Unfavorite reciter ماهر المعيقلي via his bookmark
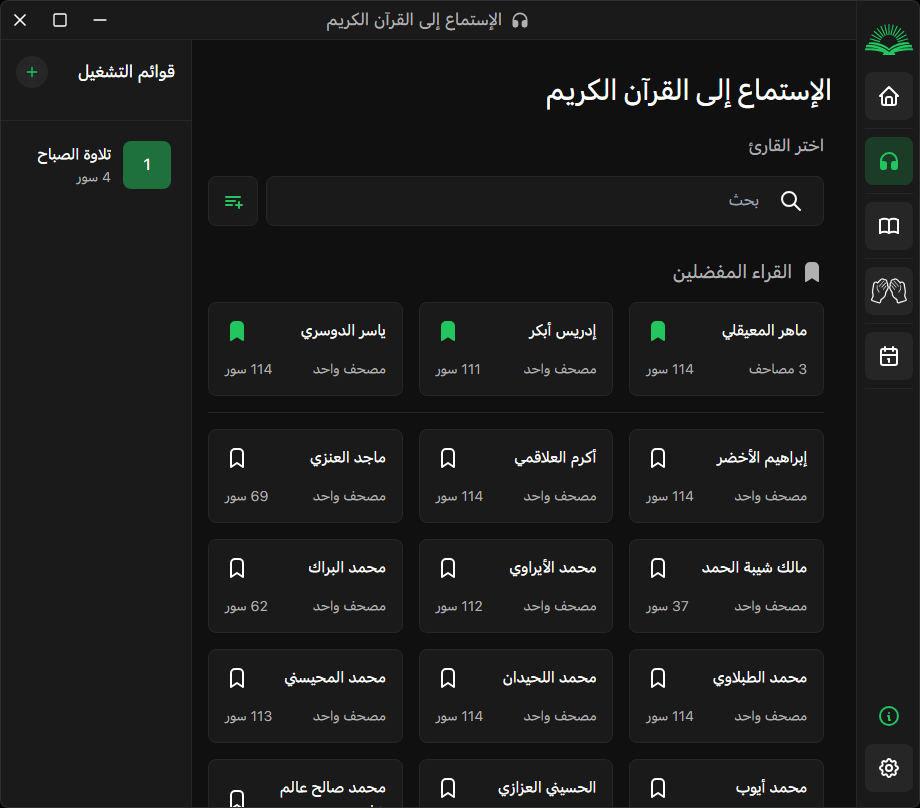This screenshot has height=808, width=920. click(x=658, y=329)
